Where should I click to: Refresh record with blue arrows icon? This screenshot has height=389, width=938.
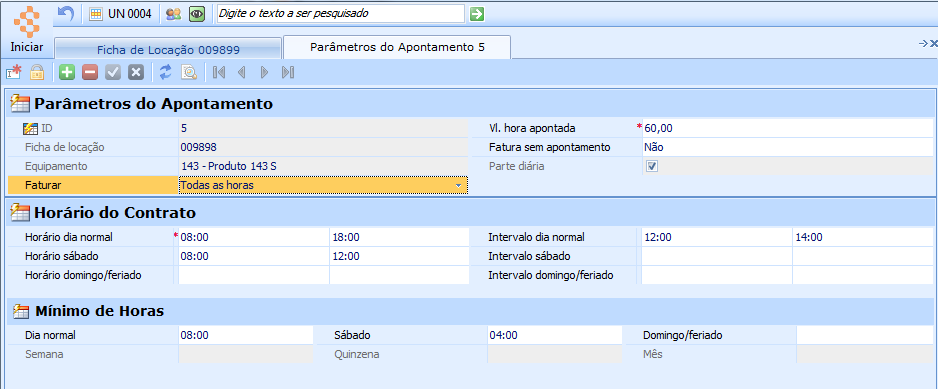166,72
